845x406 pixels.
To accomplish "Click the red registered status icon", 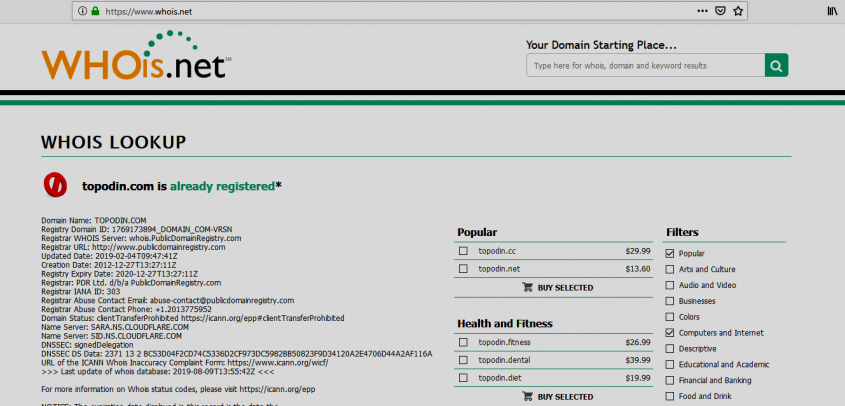I will coord(54,185).
